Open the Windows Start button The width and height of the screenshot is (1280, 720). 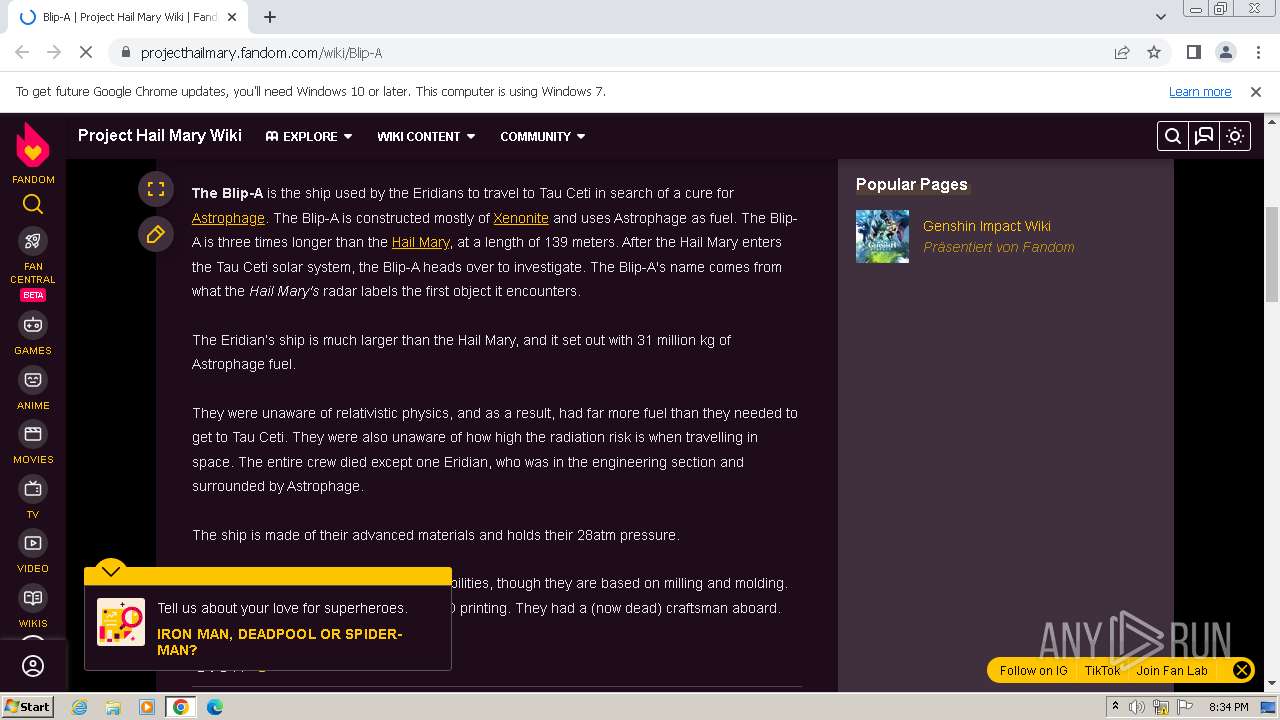pos(27,706)
